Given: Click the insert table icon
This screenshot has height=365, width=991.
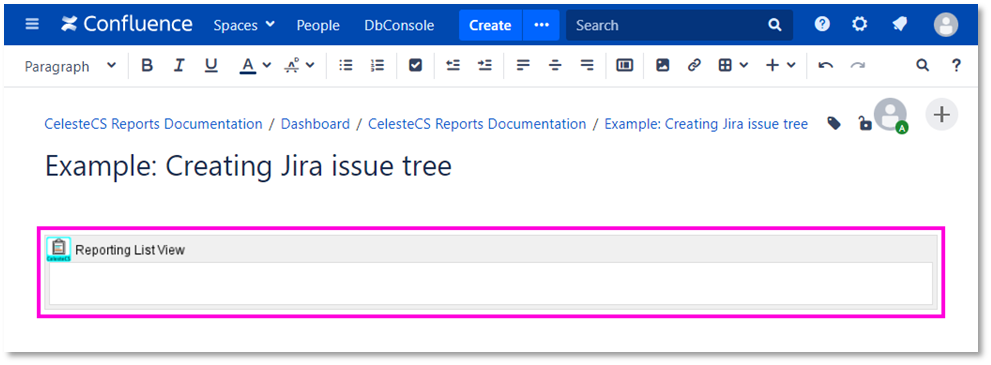Looking at the screenshot, I should pyautogui.click(x=725, y=66).
